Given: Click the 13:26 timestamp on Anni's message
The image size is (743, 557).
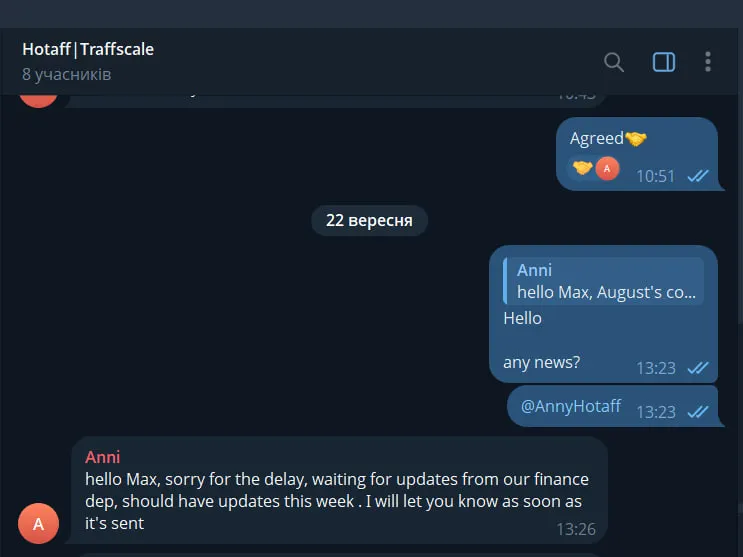Looking at the screenshot, I should pyautogui.click(x=576, y=529).
